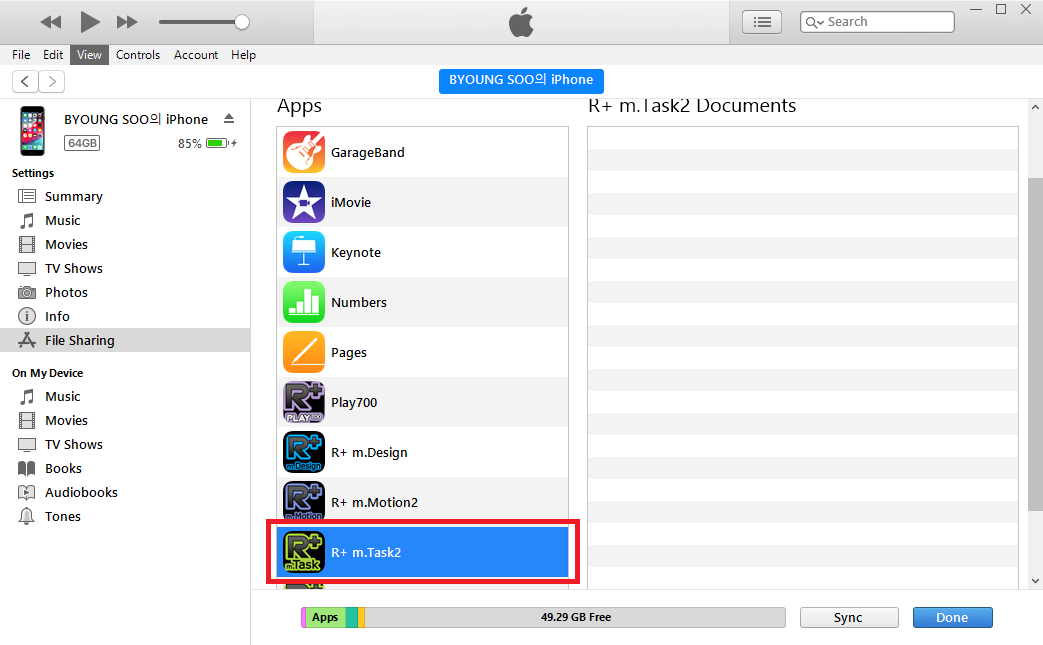Click the rewind previous track button

(51, 22)
